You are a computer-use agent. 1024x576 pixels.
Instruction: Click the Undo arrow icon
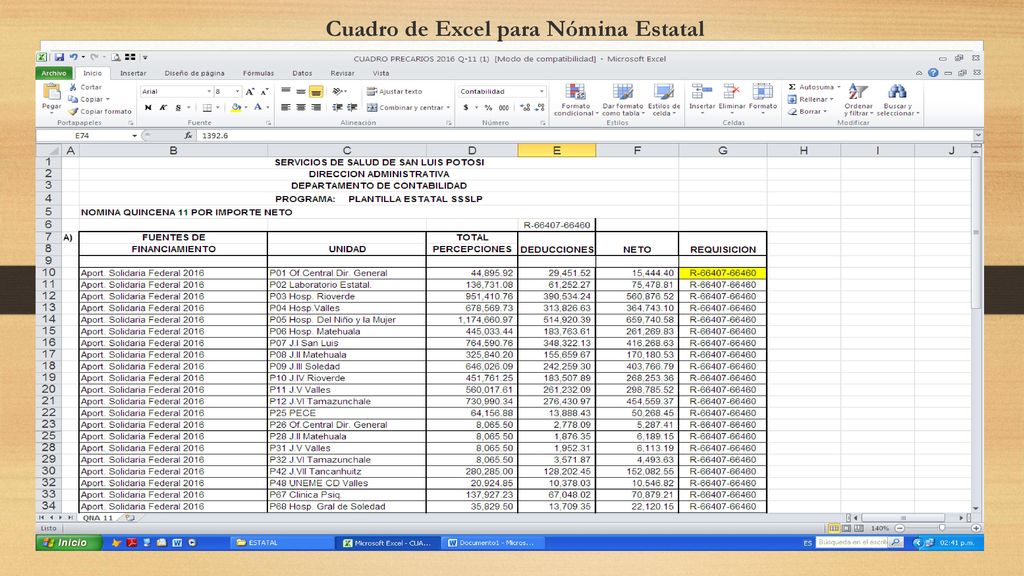point(73,57)
